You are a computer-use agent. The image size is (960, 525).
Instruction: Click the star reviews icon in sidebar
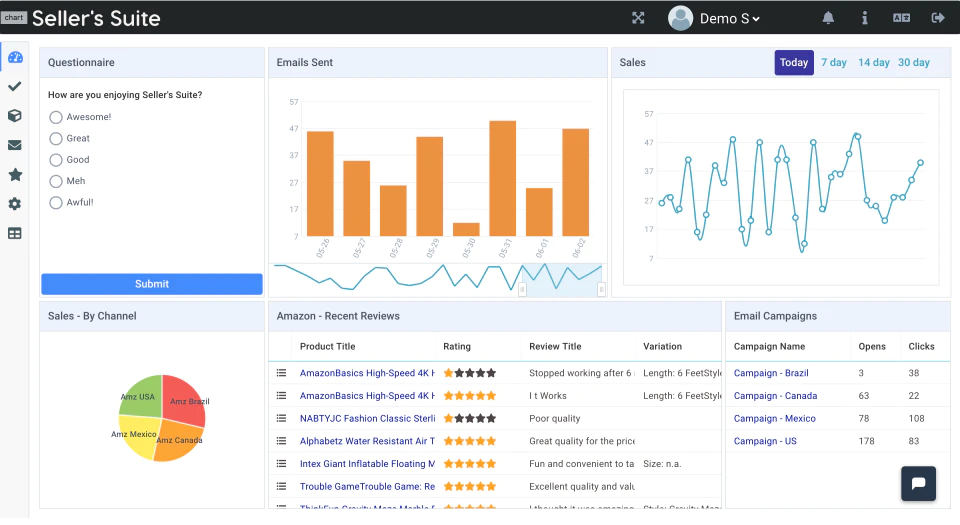(15, 174)
